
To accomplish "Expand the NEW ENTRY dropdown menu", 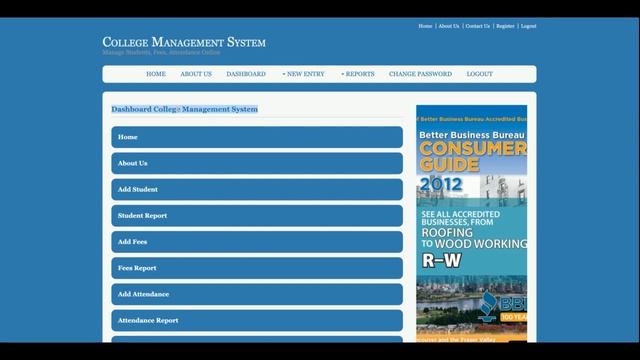I will pos(303,74).
